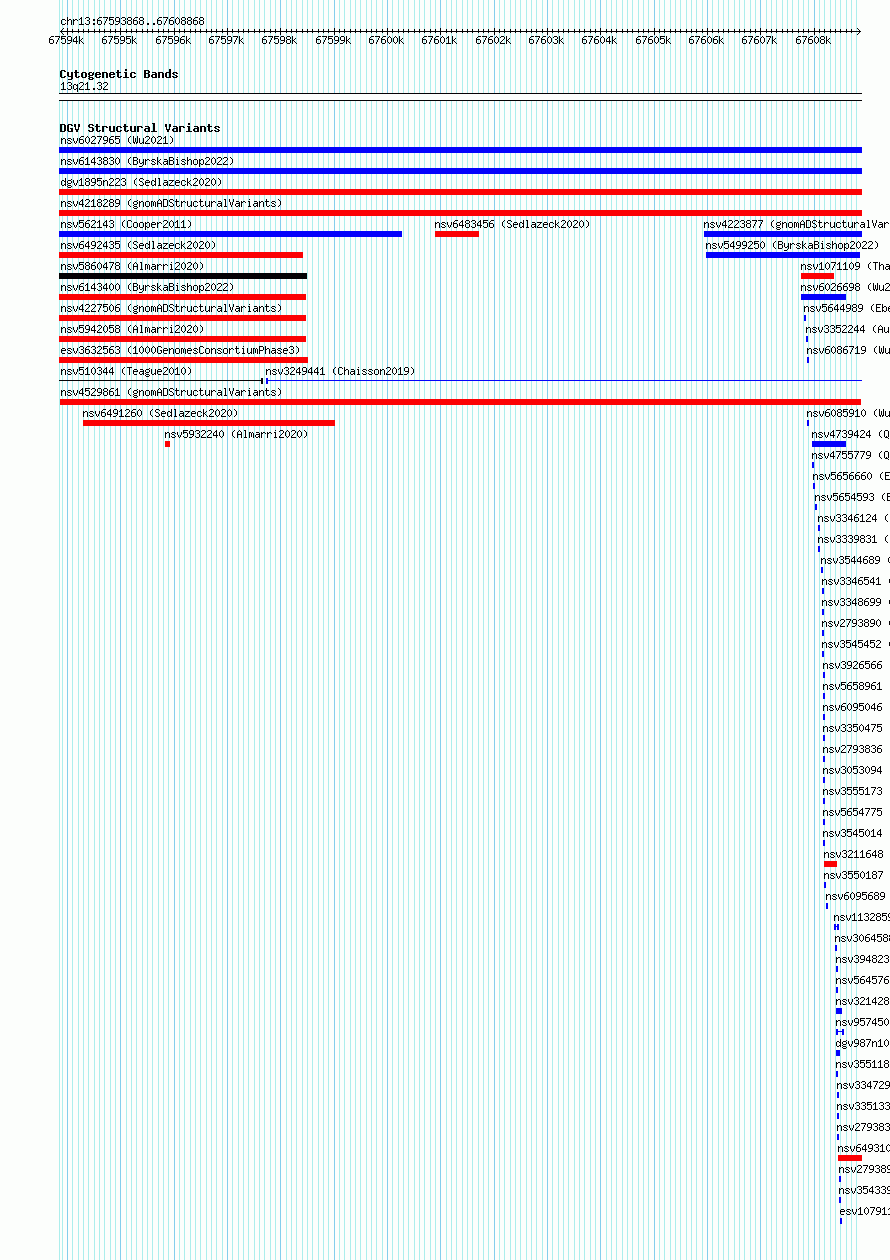Click the red bar under nsv6491260

pos(209,423)
